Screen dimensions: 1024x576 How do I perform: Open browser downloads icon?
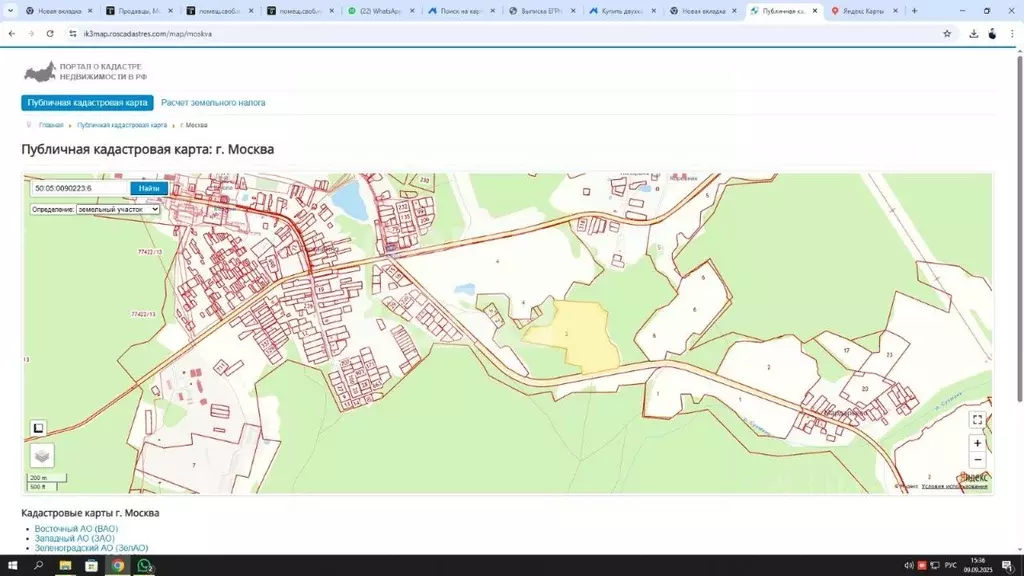click(973, 33)
